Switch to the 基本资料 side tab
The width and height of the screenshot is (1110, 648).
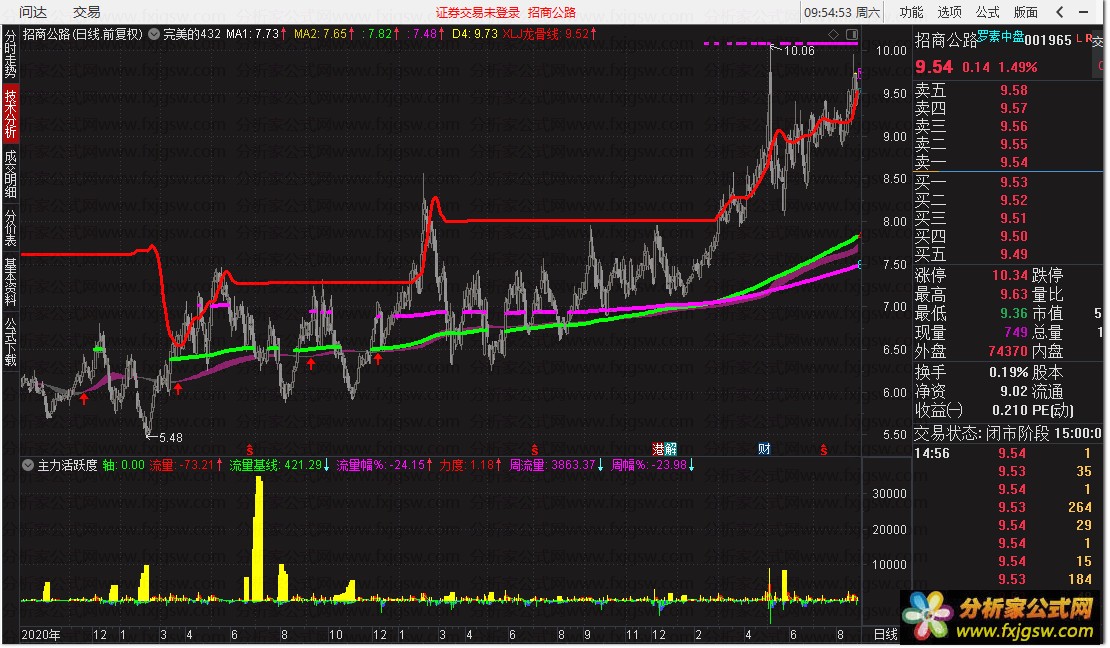[11, 281]
